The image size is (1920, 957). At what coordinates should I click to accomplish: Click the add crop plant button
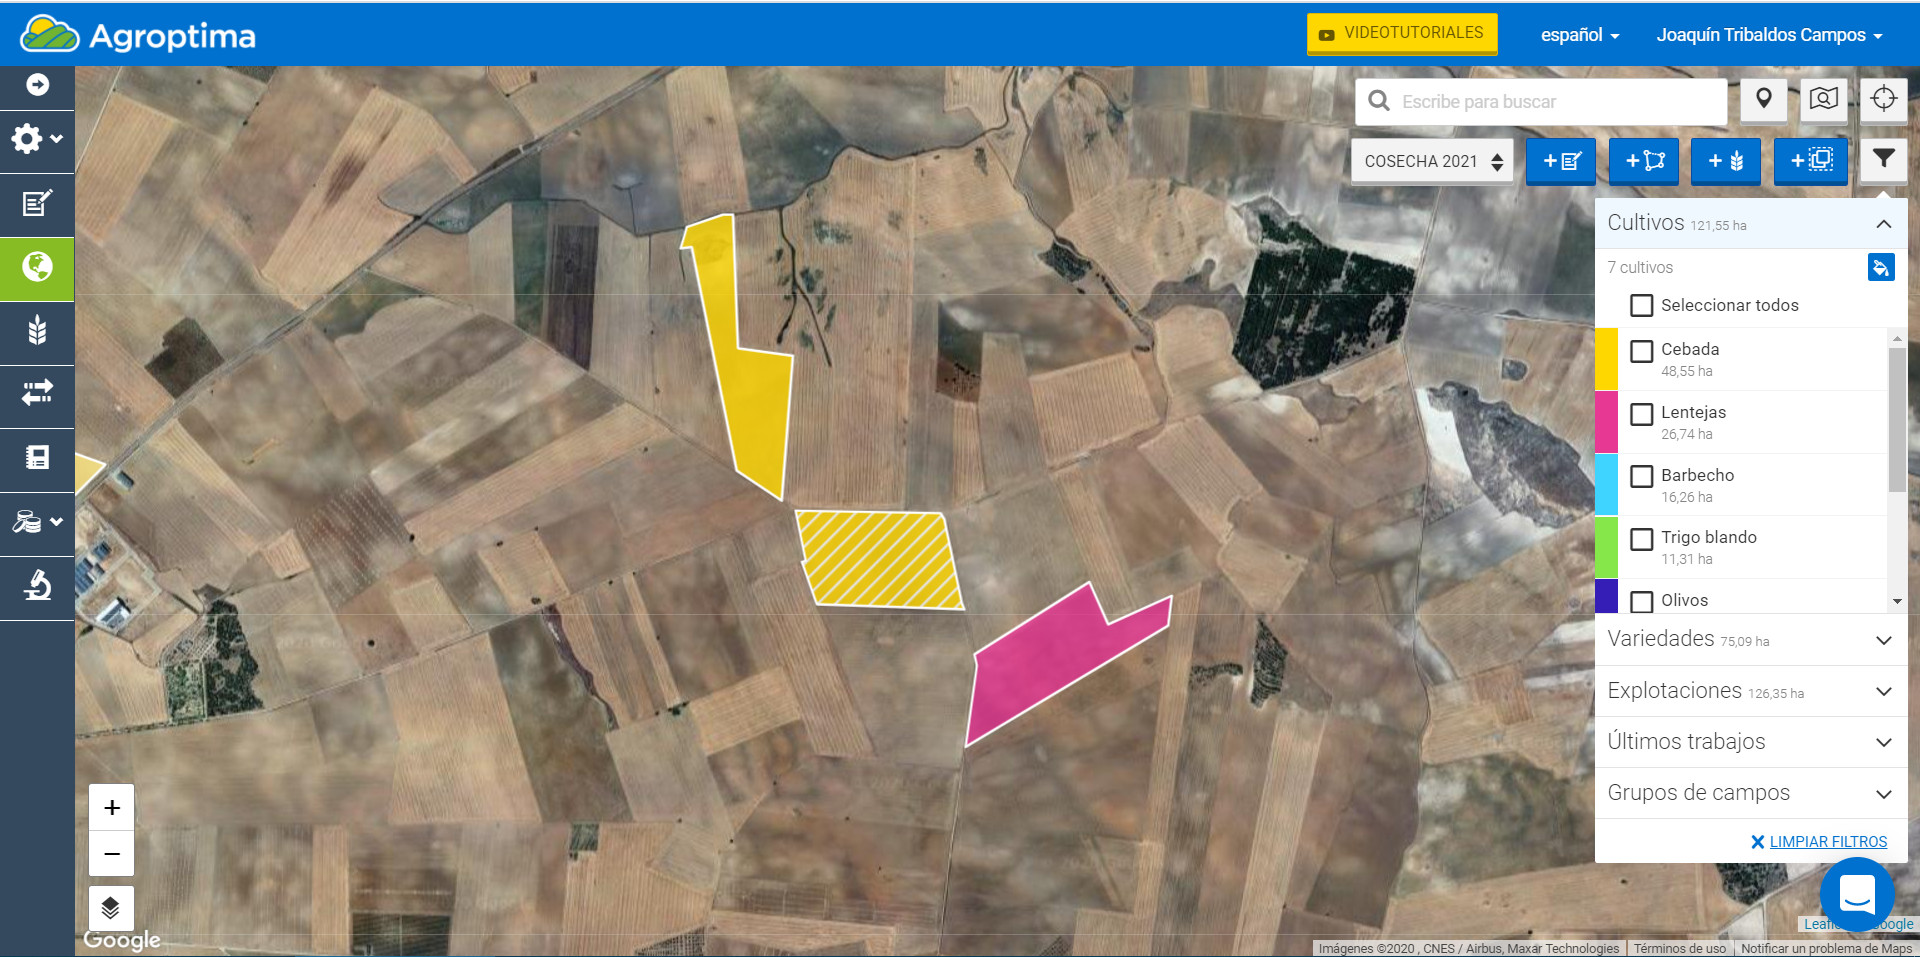[1725, 161]
